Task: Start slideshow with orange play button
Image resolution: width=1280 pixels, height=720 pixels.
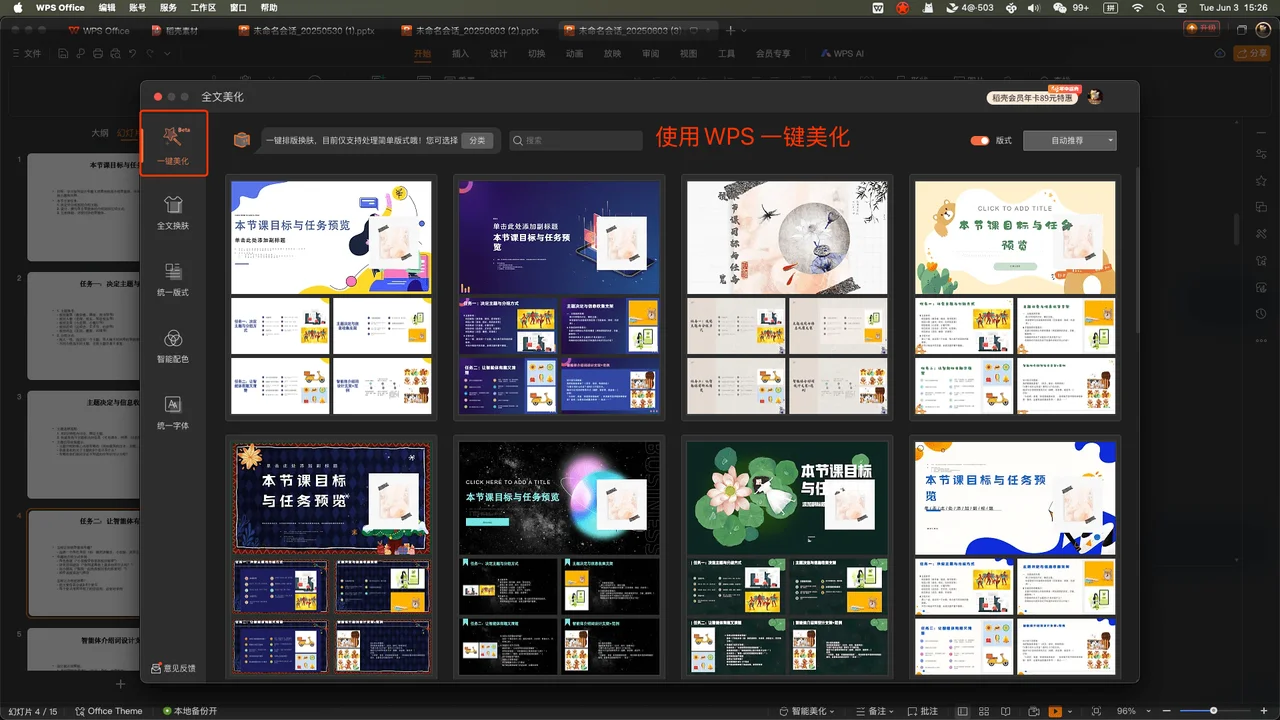Action: 1054,711
